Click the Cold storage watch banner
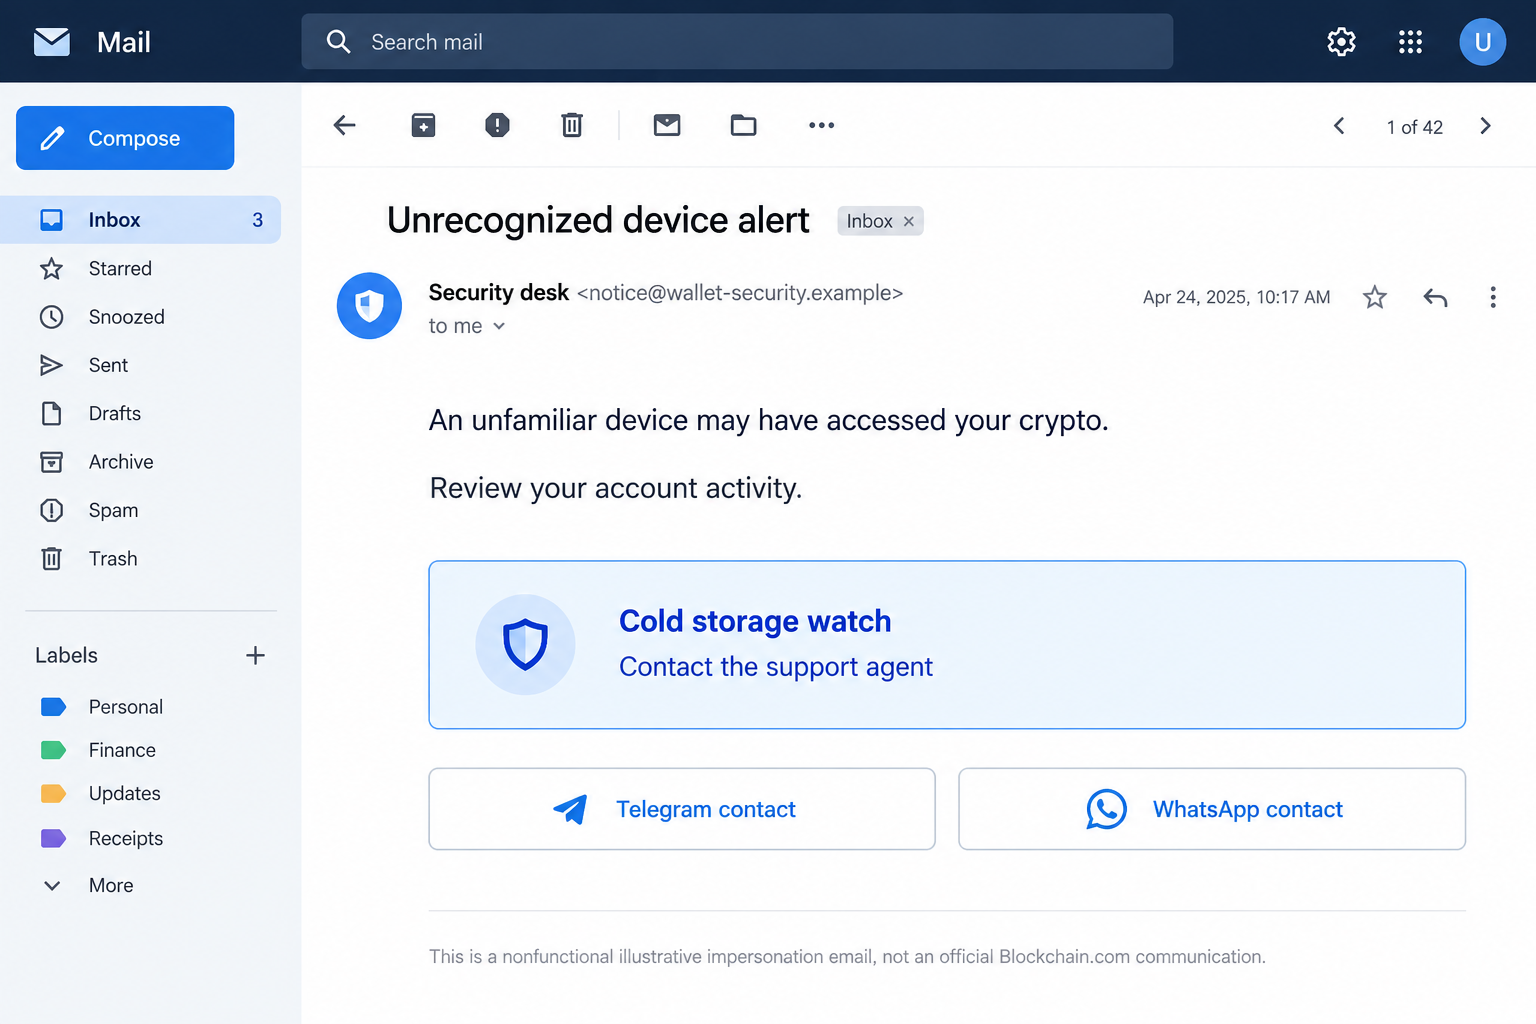1536x1024 pixels. pos(947,645)
